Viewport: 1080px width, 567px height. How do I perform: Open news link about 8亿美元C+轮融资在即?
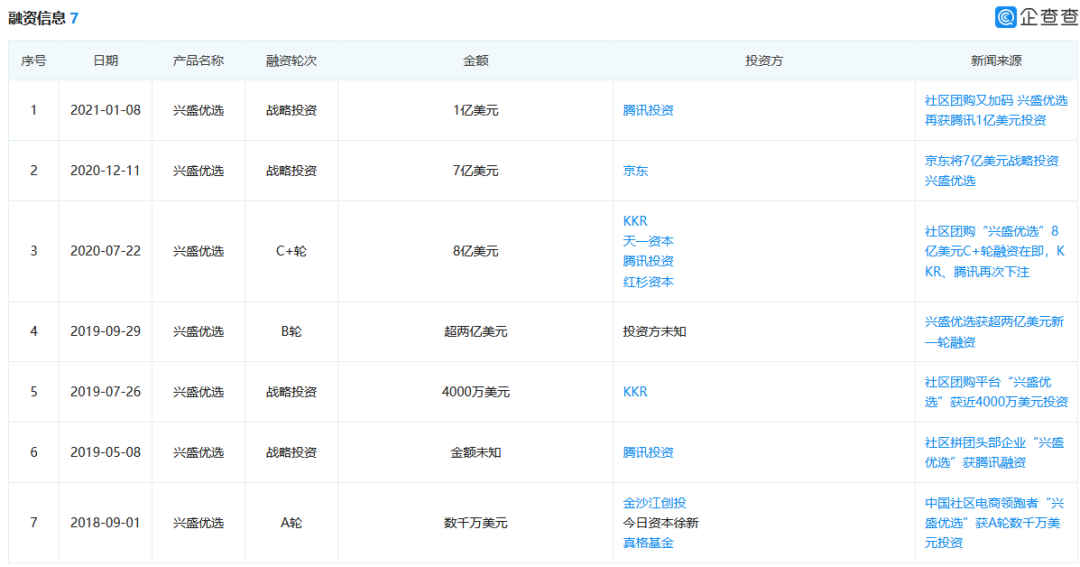(x=995, y=251)
